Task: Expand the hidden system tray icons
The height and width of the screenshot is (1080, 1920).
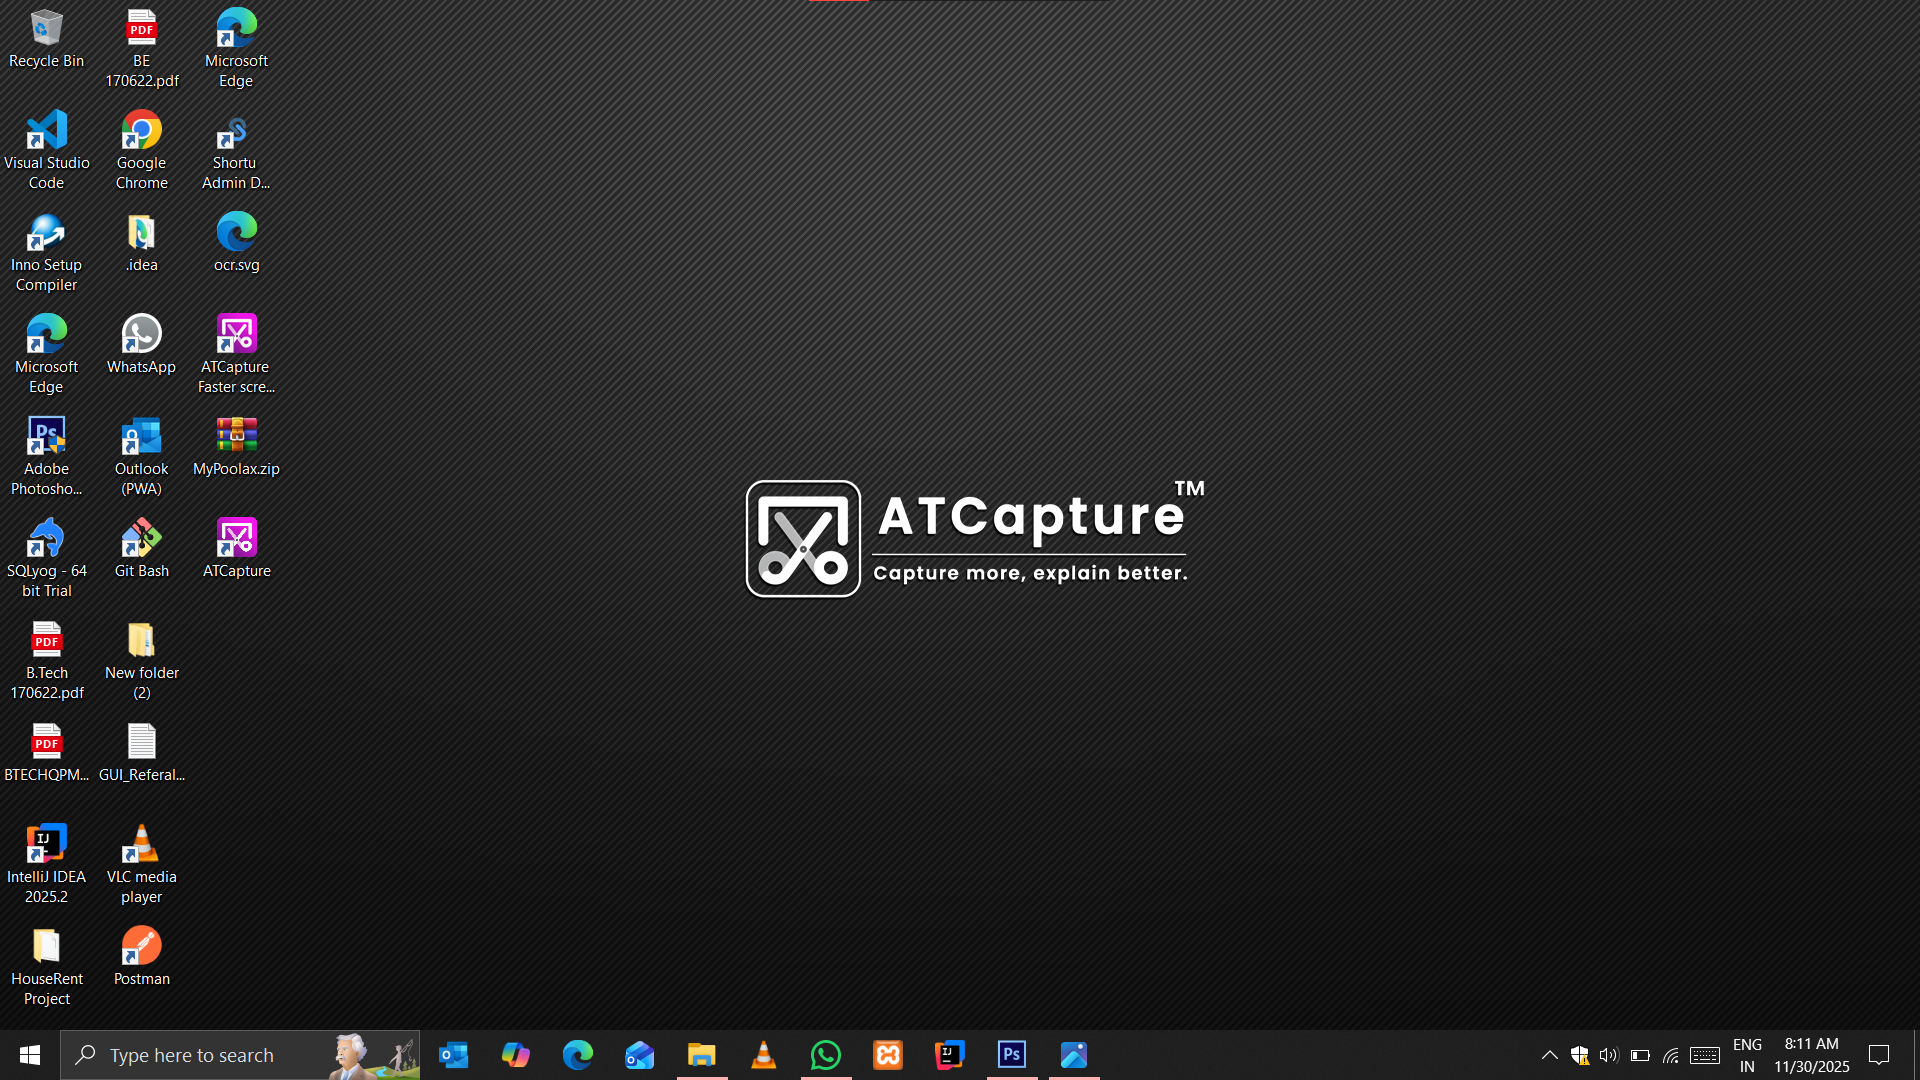Action: point(1549,1055)
